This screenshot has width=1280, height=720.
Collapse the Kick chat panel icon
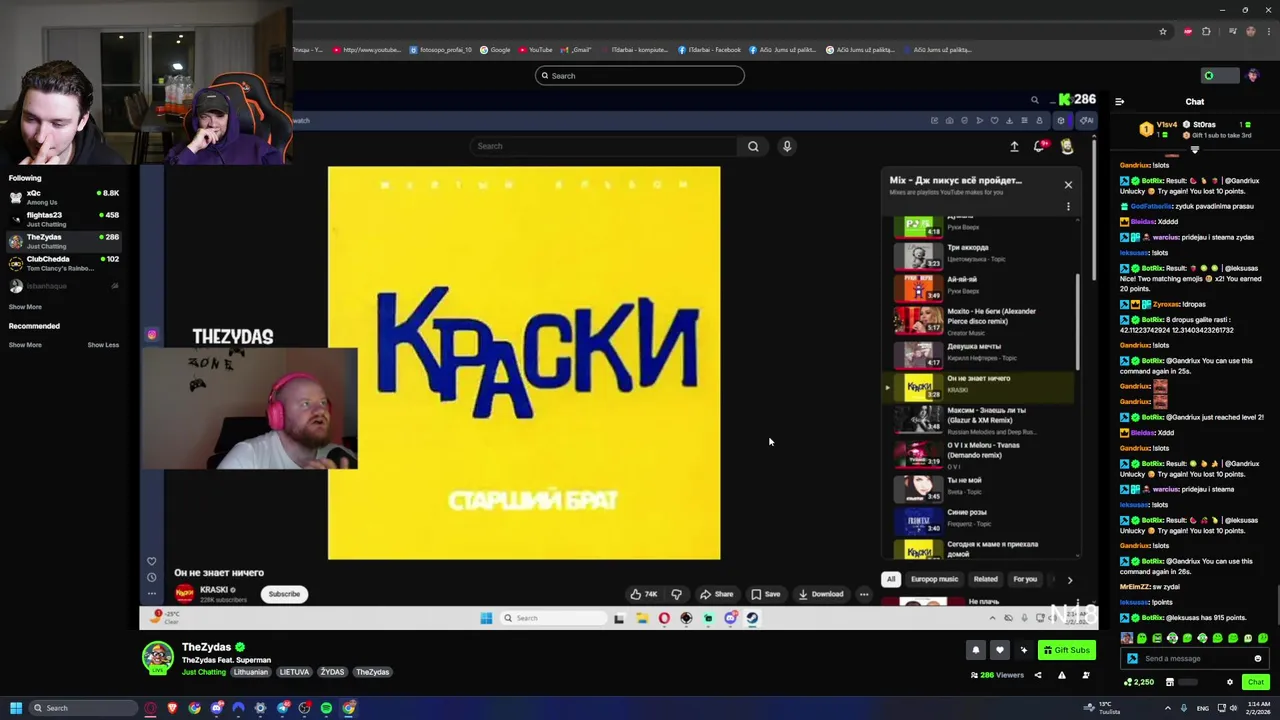click(x=1119, y=101)
